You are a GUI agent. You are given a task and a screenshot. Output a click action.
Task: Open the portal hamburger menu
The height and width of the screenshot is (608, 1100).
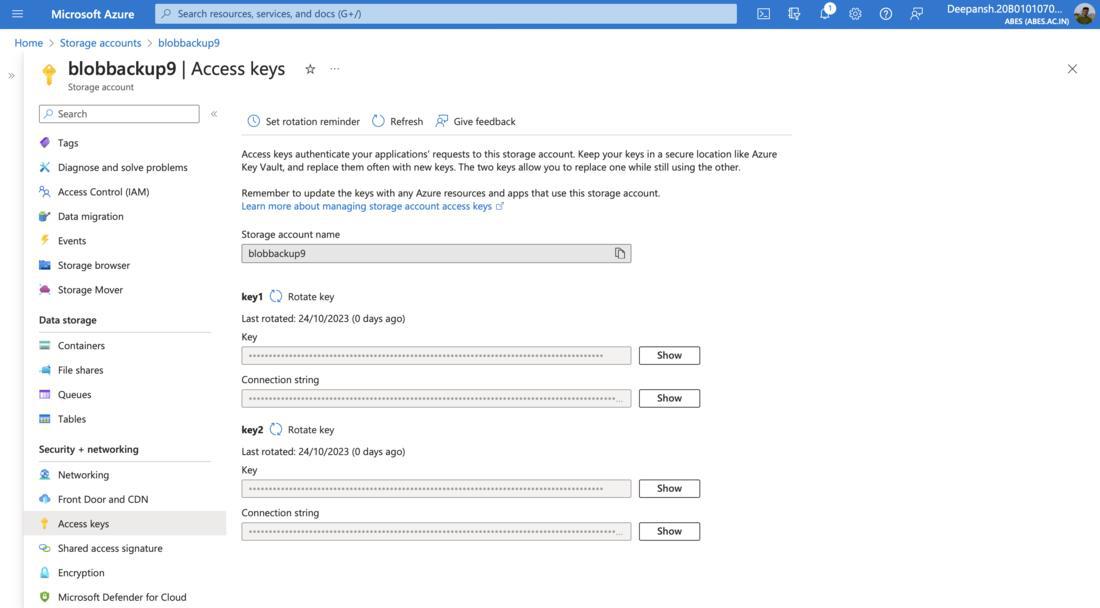(x=17, y=14)
